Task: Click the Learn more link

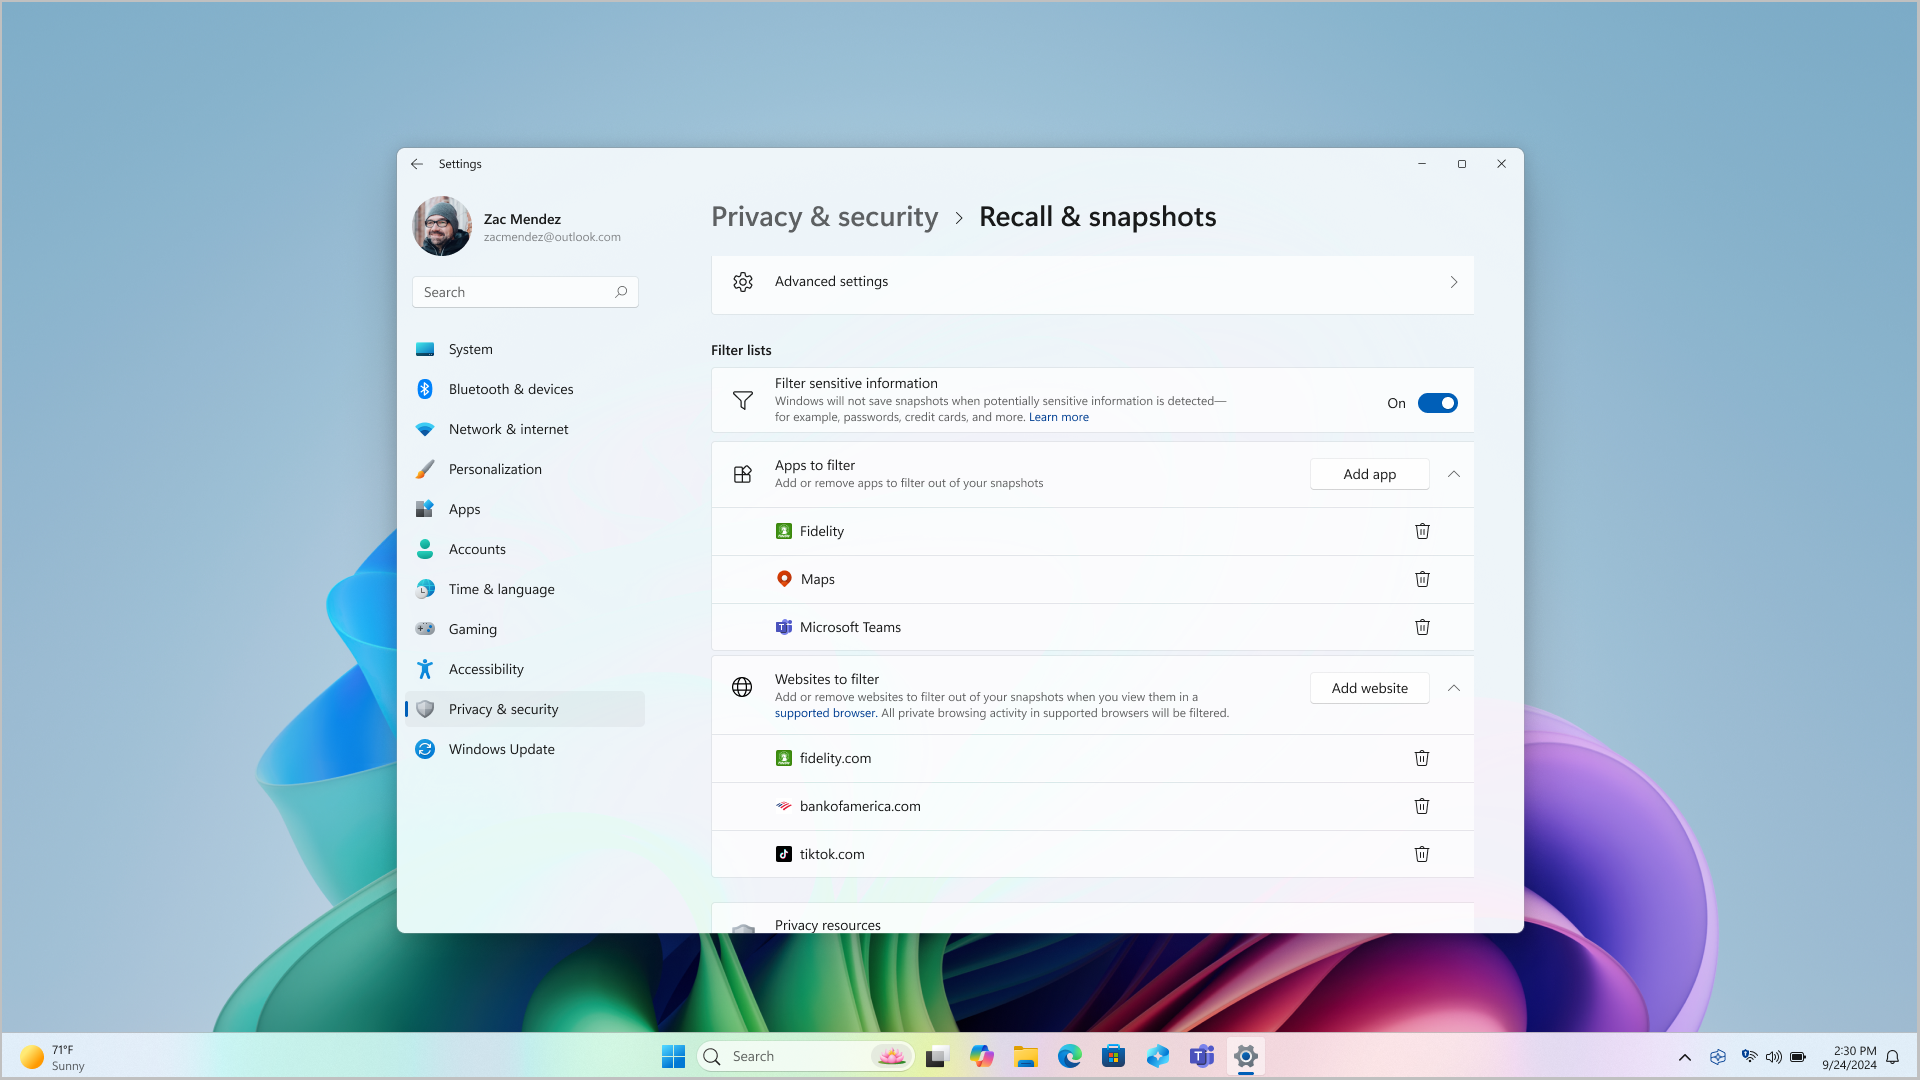Action: [1058, 417]
